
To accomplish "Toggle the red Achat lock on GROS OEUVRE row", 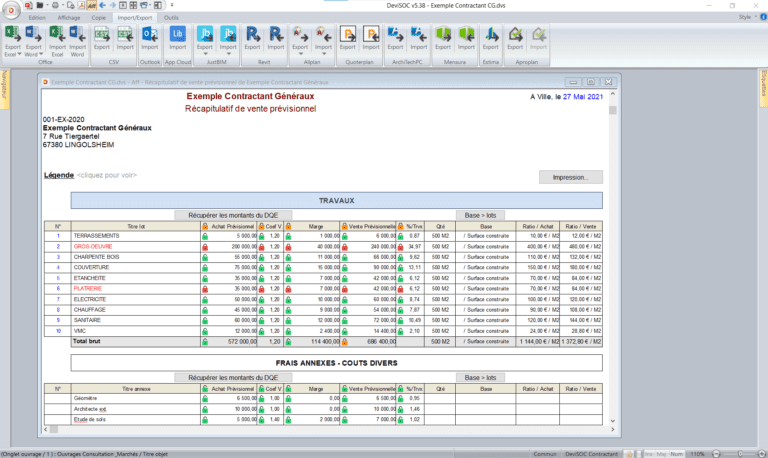I will pos(205,247).
